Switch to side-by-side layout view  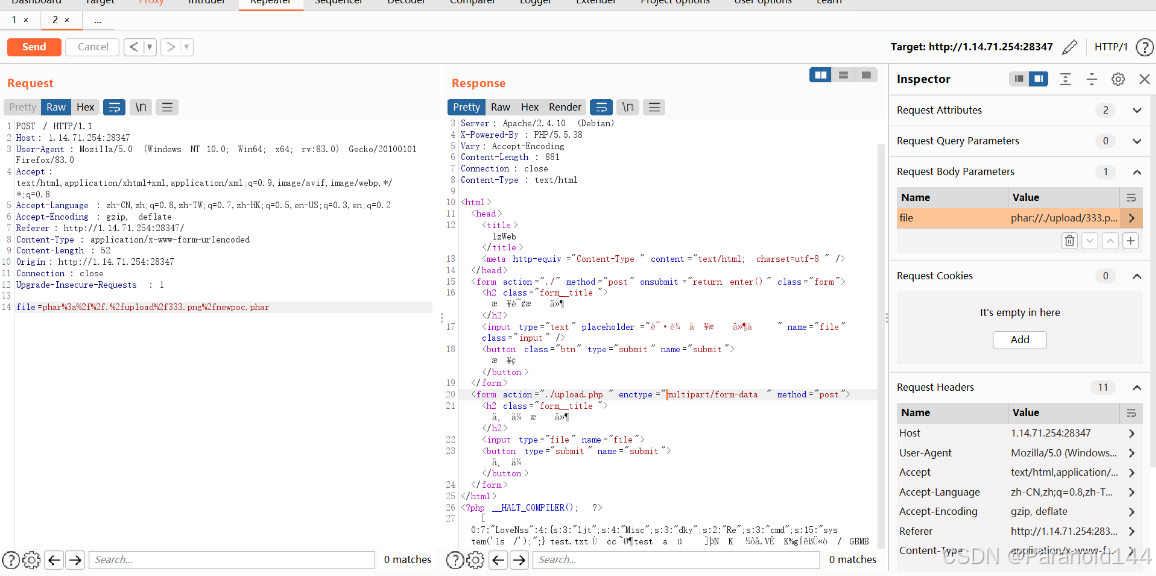coord(820,75)
